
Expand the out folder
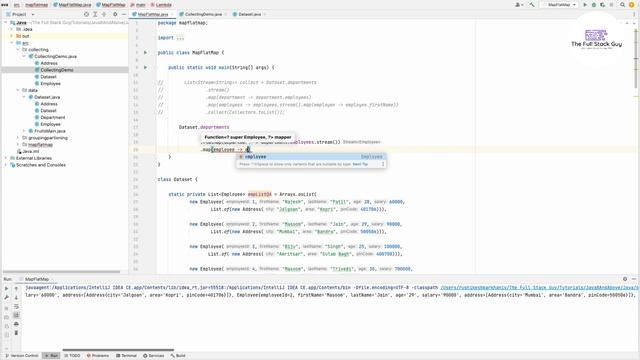pos(12,36)
